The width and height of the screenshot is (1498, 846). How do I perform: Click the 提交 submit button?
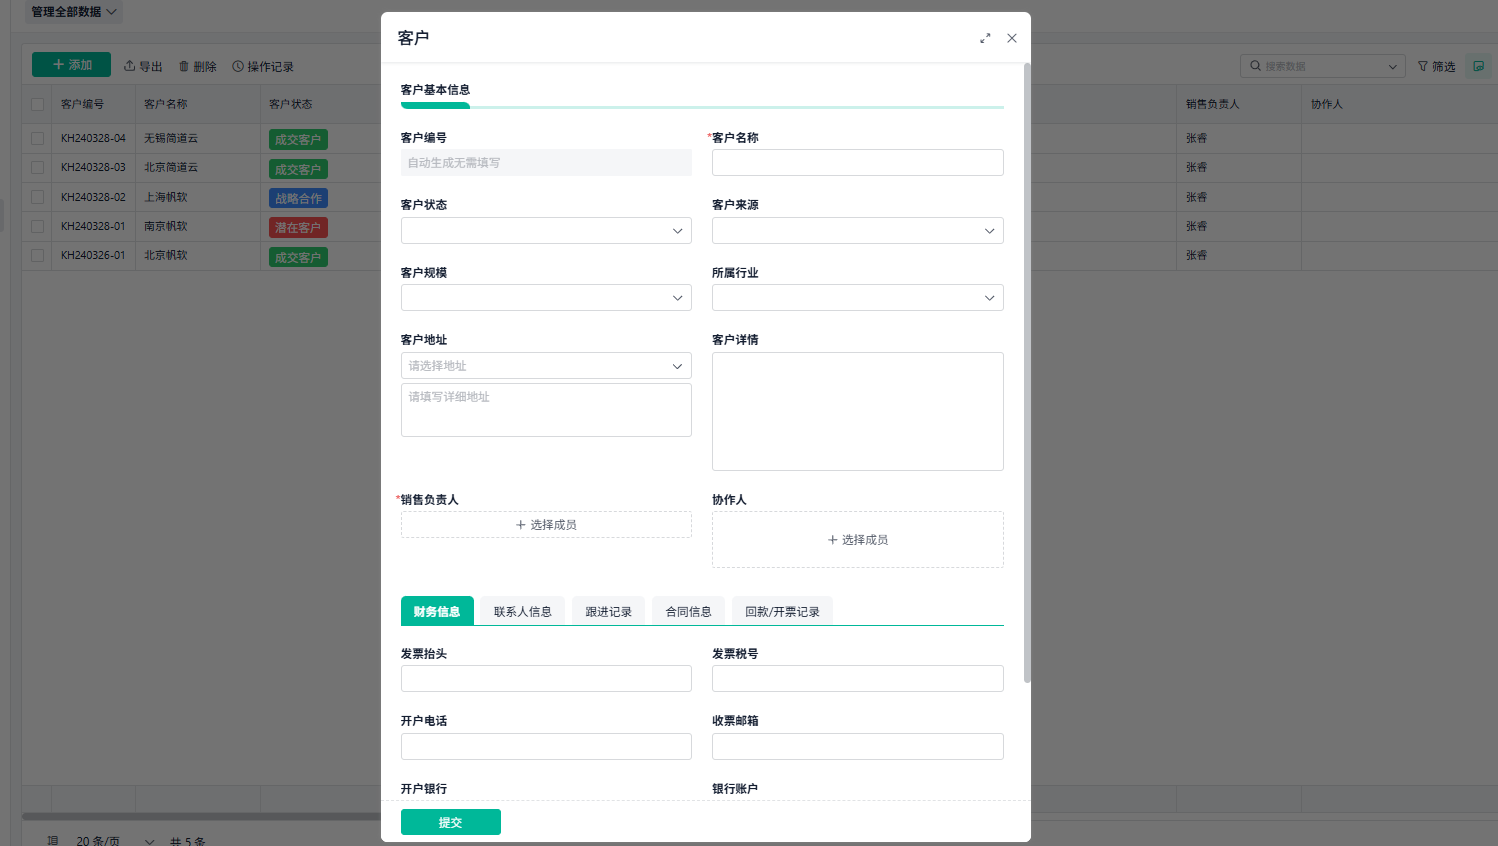coord(450,821)
